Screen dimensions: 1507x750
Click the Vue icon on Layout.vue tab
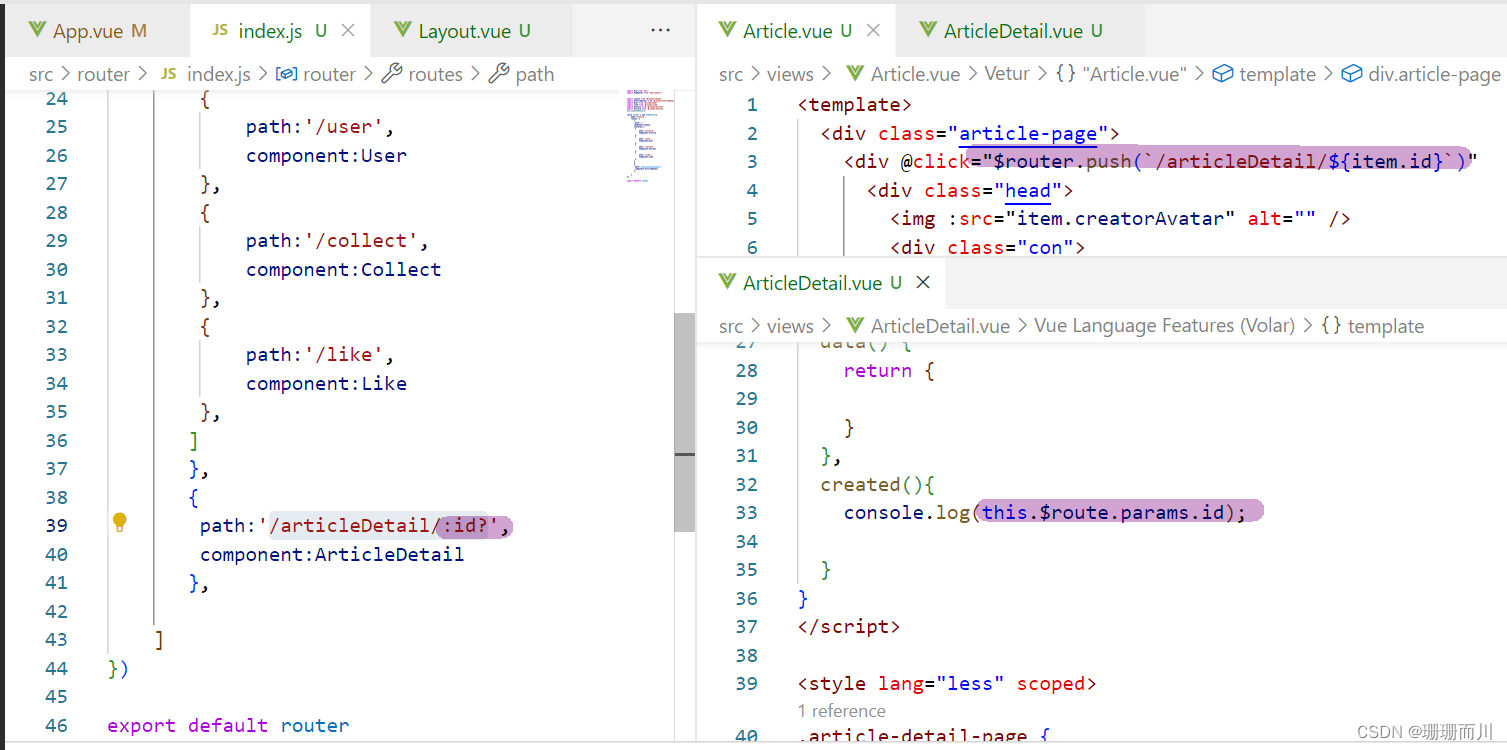click(403, 31)
